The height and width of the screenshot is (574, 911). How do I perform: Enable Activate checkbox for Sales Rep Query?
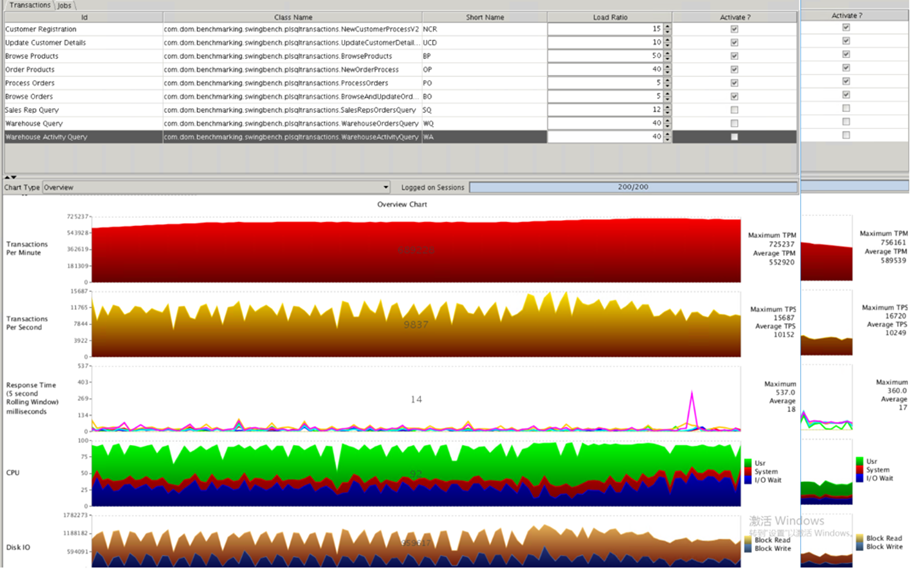(734, 110)
